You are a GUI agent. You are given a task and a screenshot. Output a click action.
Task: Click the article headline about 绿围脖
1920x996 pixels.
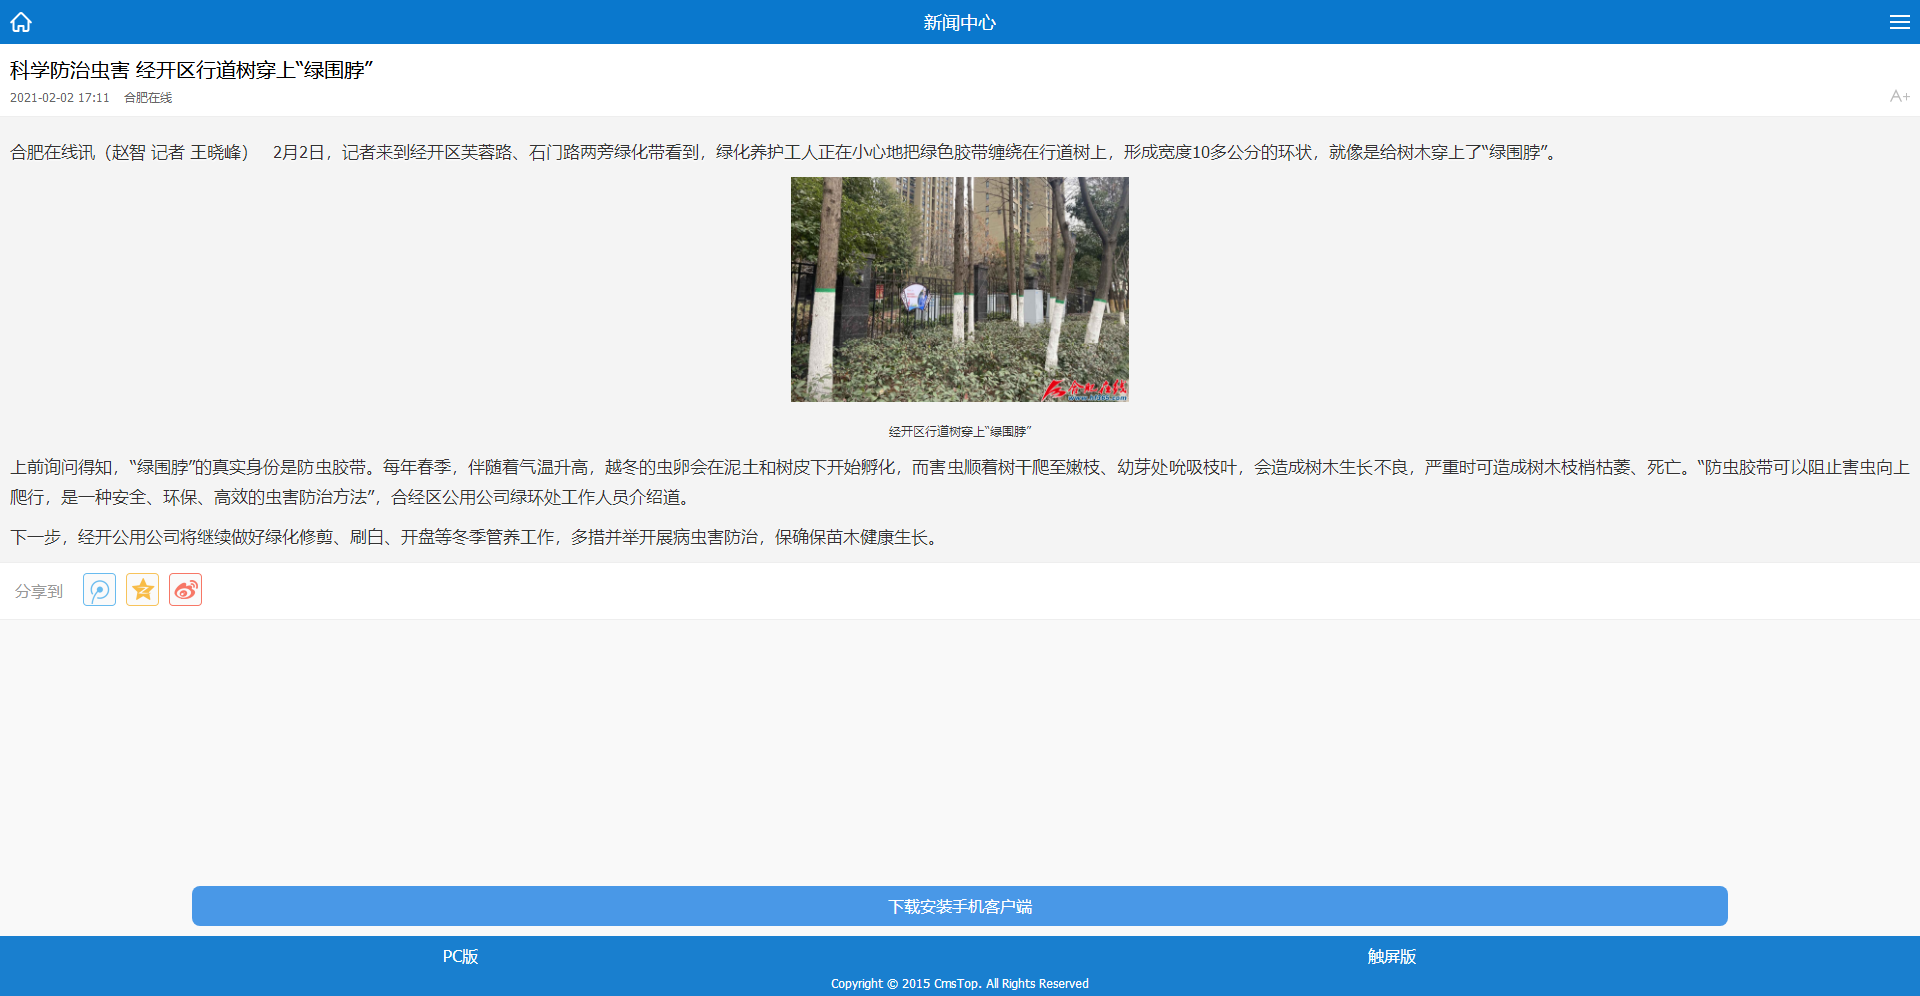coord(191,70)
